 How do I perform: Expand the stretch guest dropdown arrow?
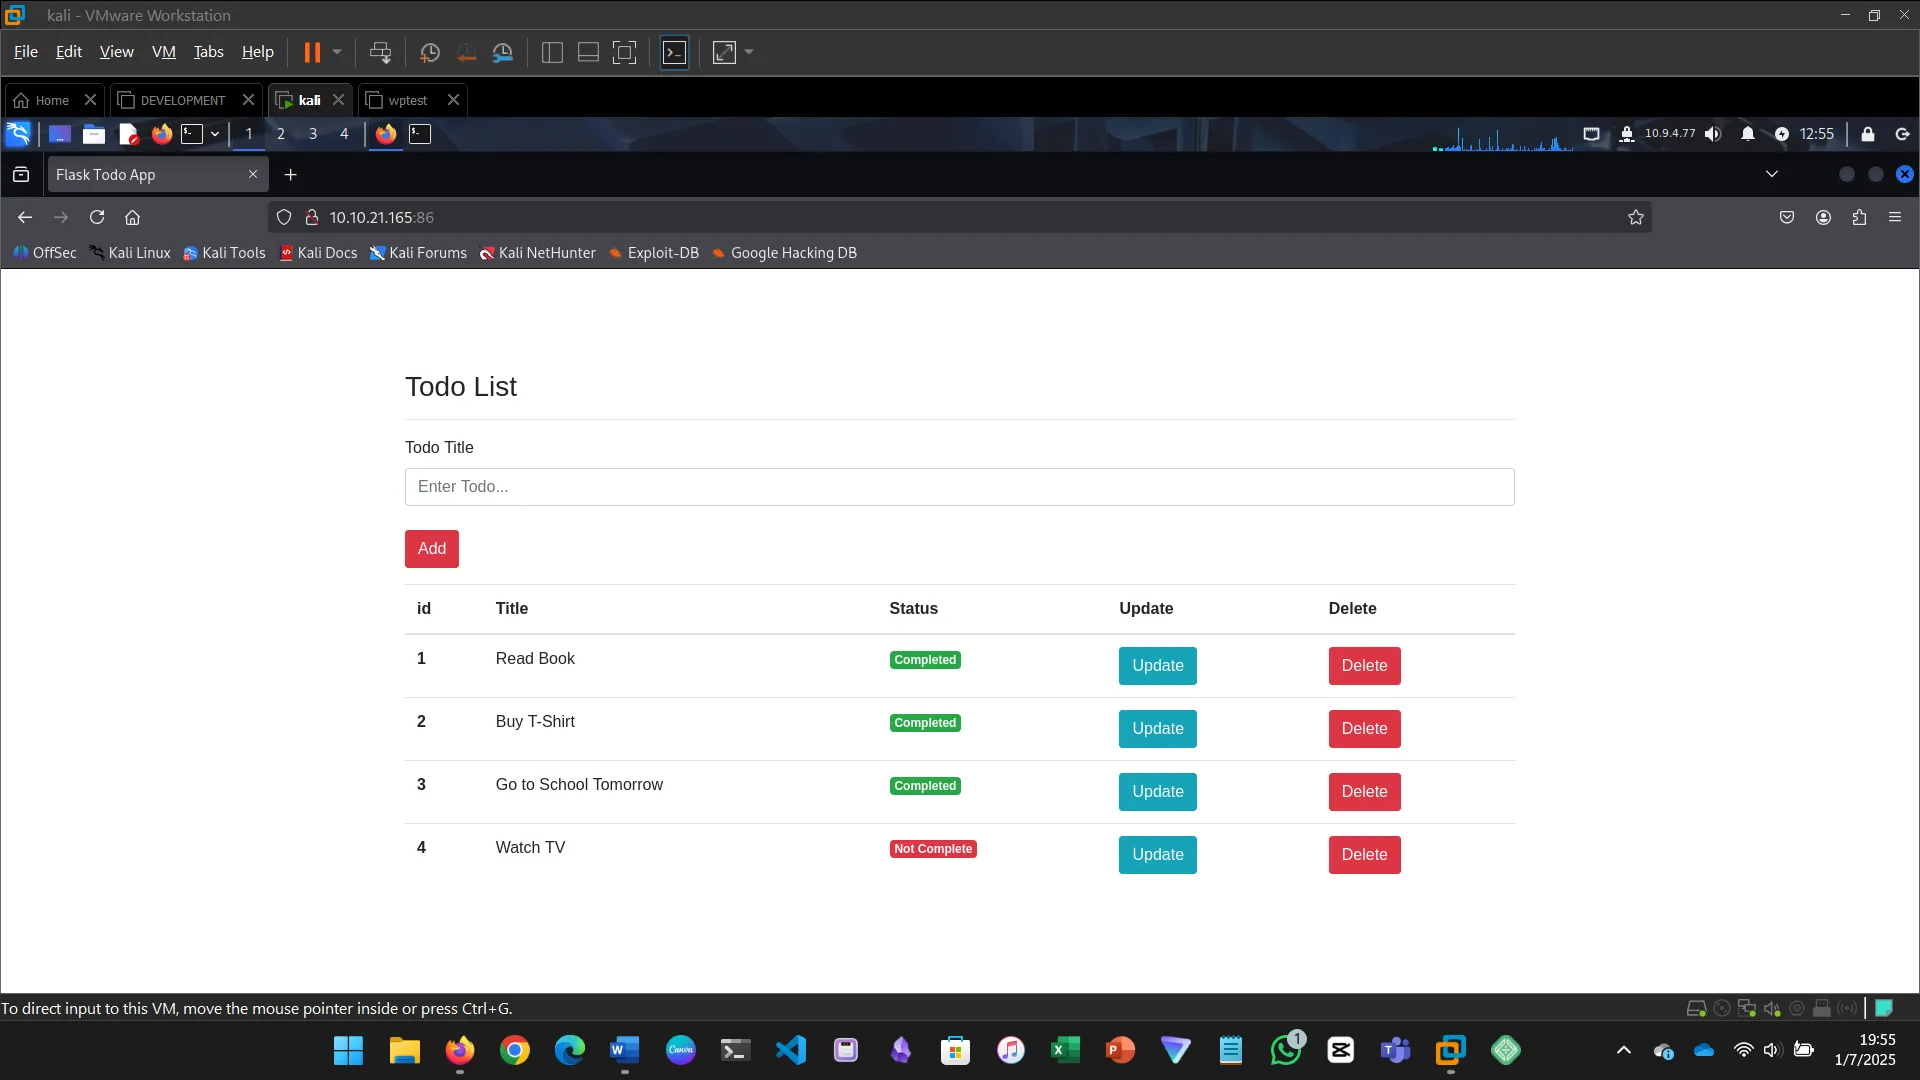[749, 52]
